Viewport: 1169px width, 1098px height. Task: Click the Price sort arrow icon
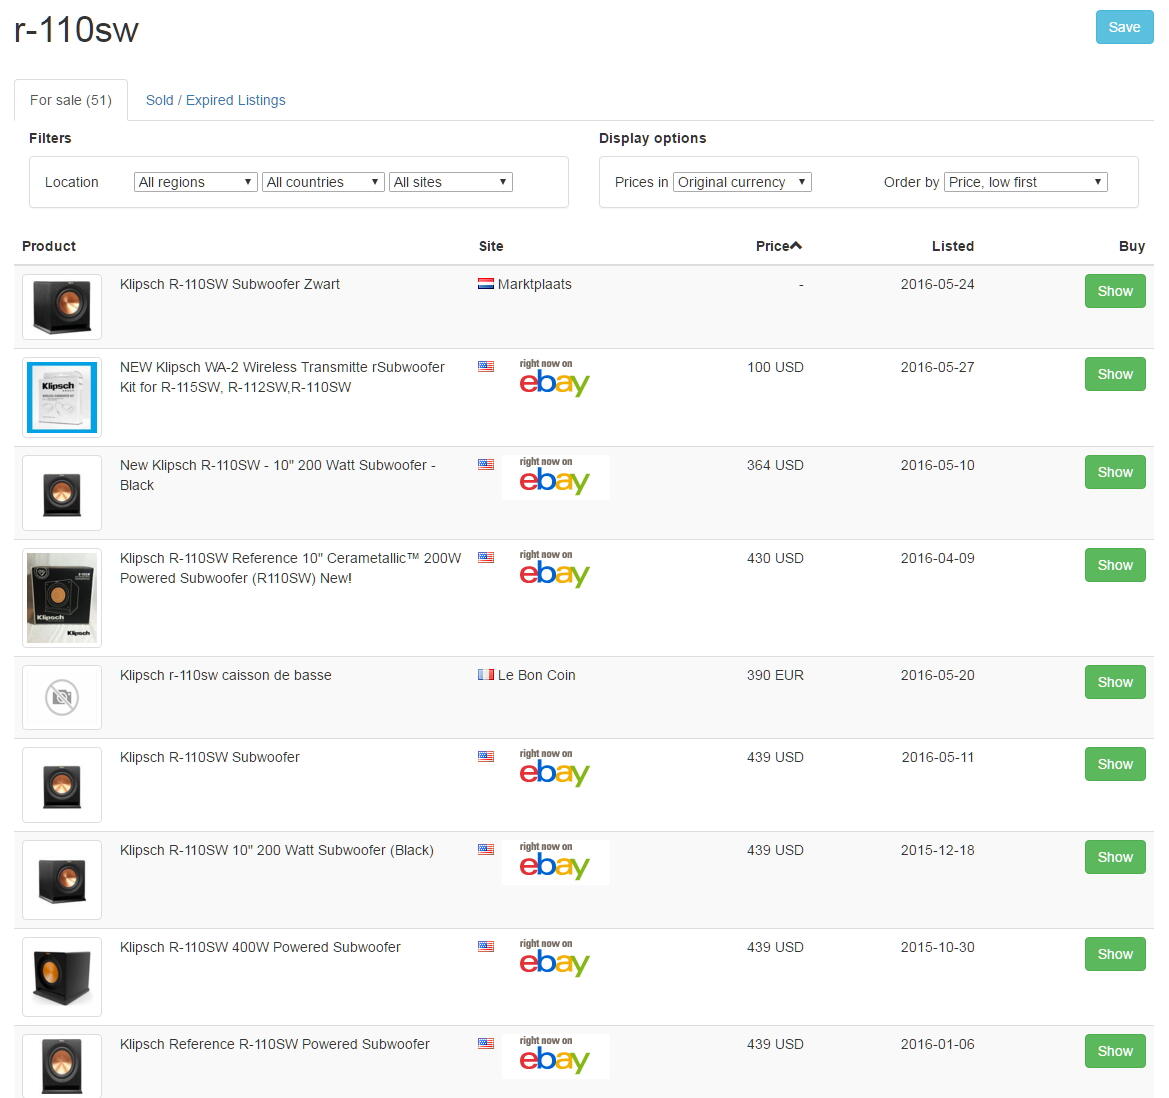click(x=796, y=246)
